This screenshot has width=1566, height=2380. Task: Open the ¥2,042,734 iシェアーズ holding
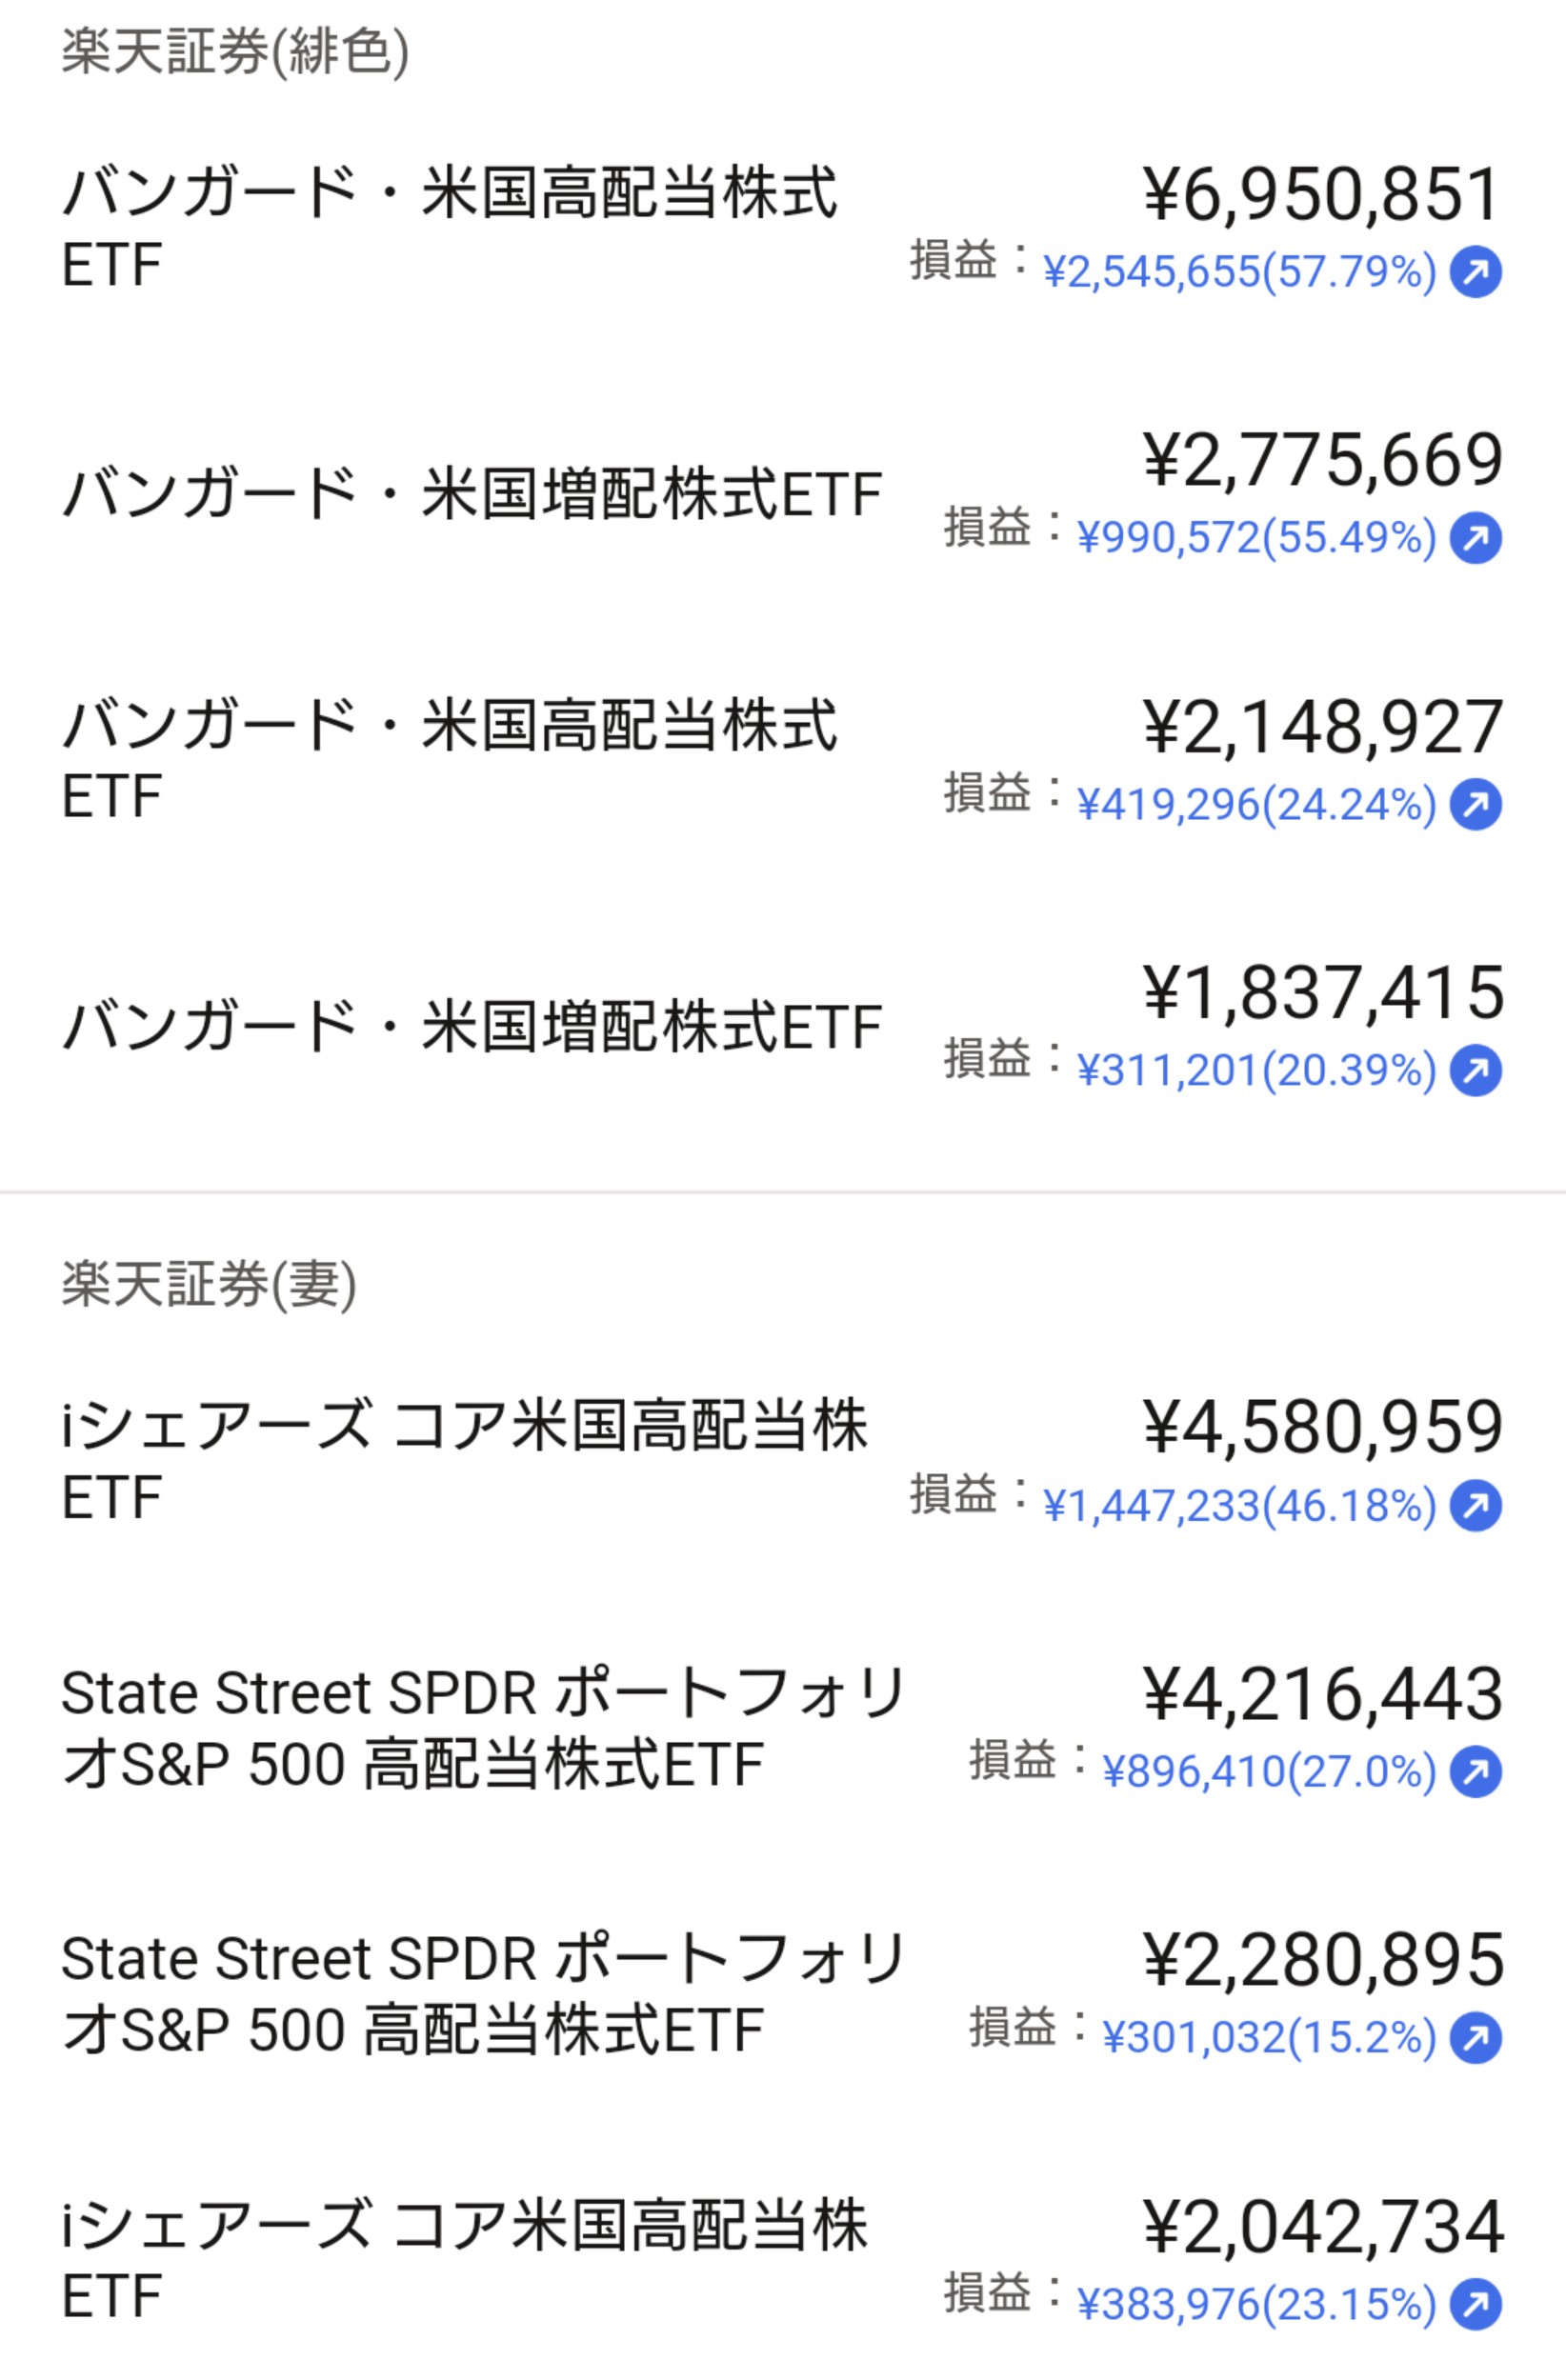[x=783, y=2260]
